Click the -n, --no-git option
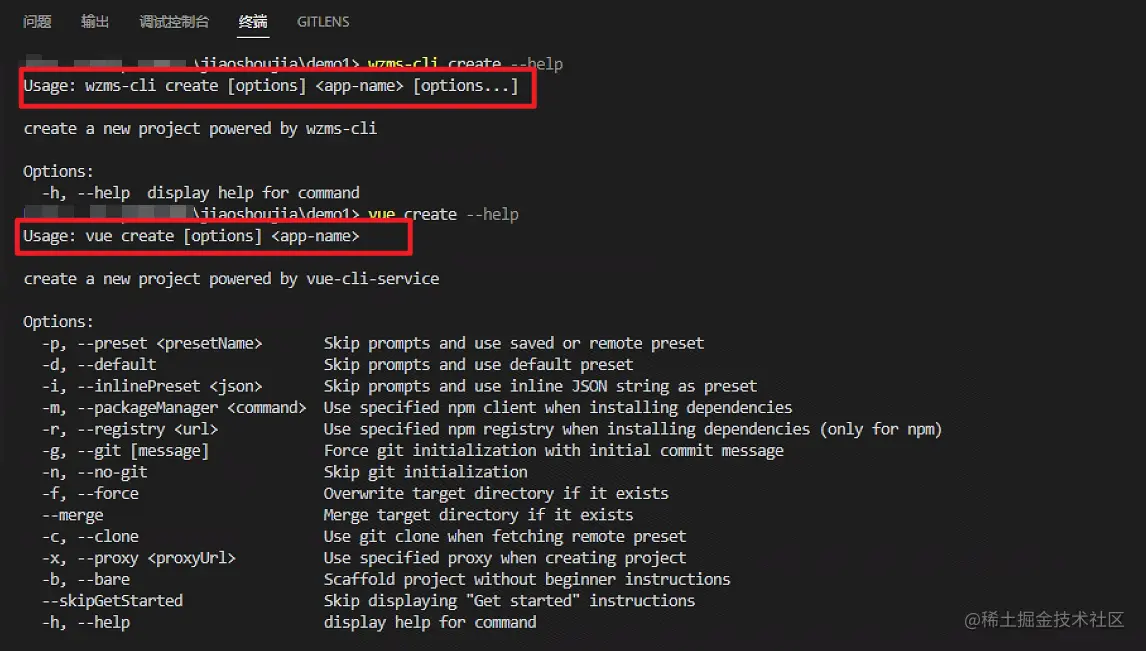This screenshot has width=1146, height=651. pos(94,472)
